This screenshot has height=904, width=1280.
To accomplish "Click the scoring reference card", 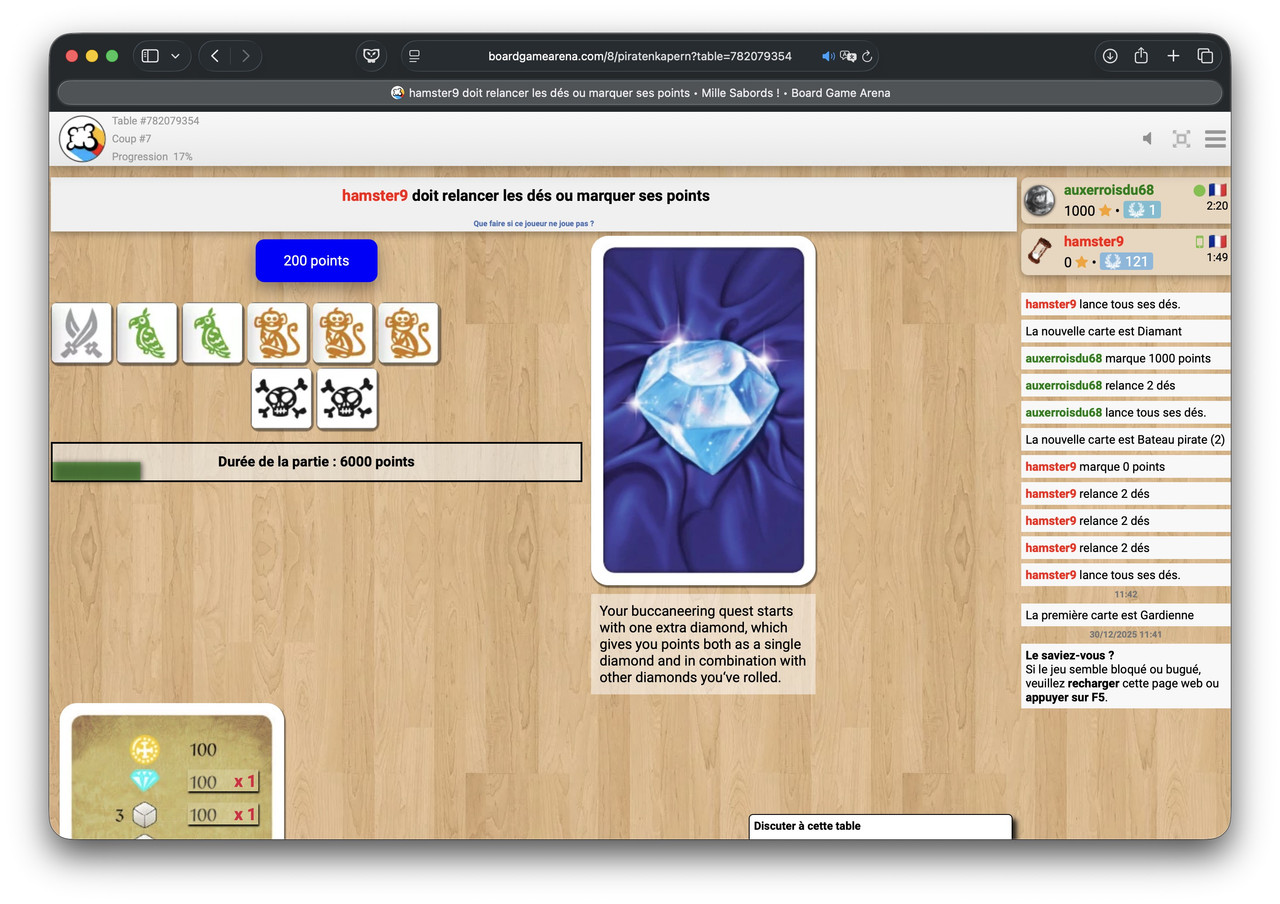I will (x=172, y=772).
